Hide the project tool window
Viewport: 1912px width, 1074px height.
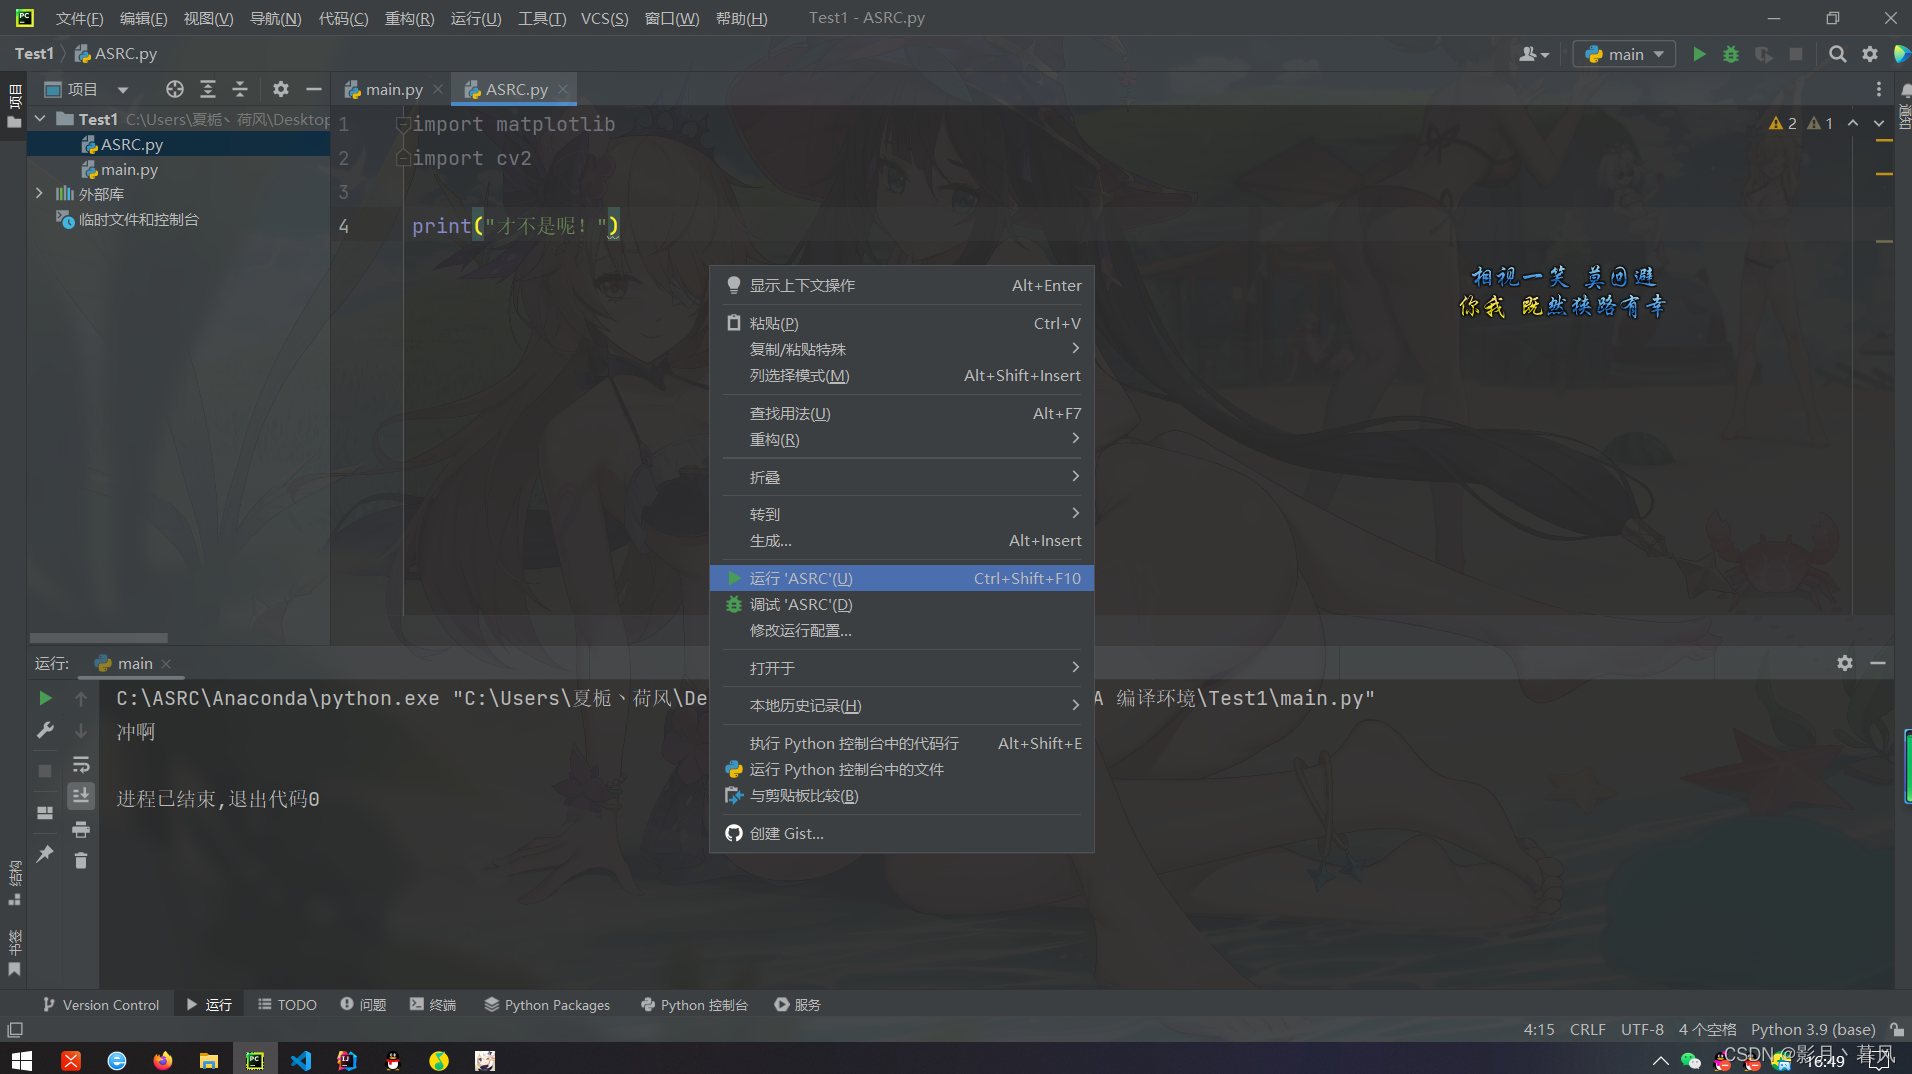pyautogui.click(x=313, y=89)
